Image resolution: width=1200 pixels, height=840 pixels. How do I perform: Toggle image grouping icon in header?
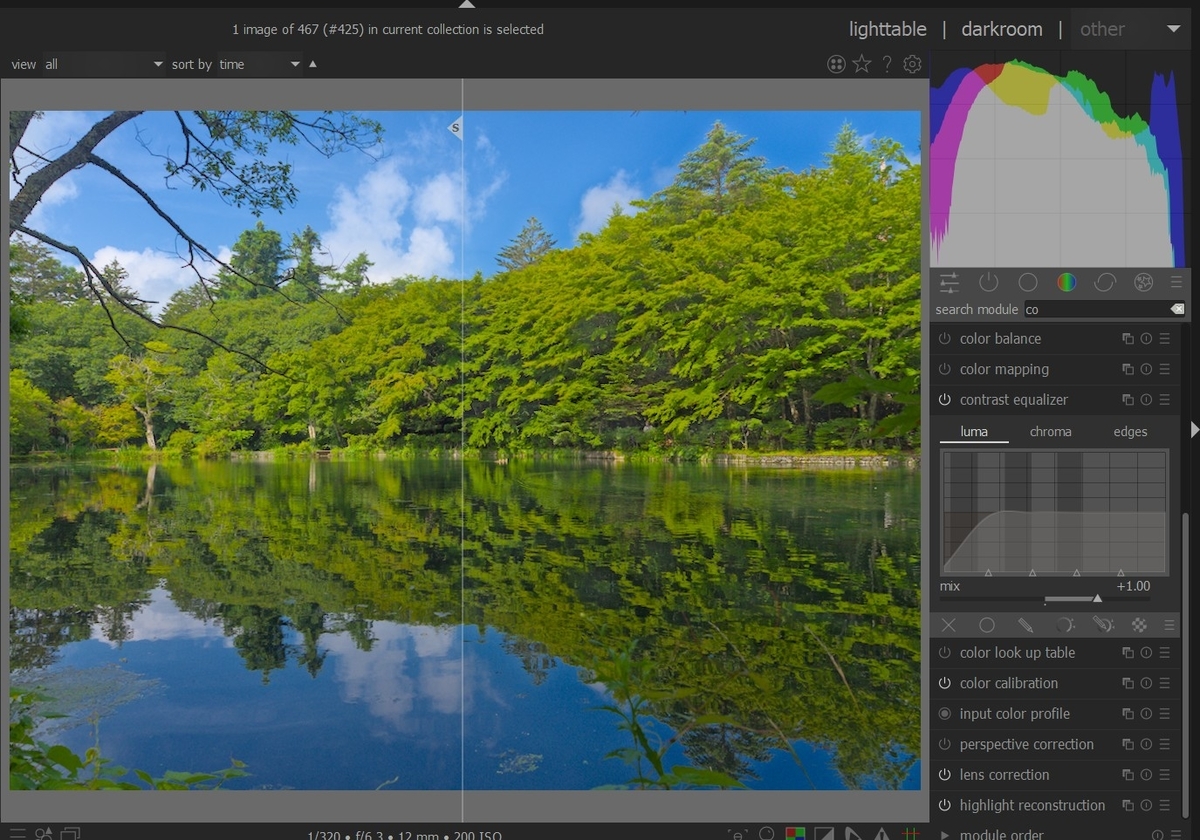(x=837, y=64)
